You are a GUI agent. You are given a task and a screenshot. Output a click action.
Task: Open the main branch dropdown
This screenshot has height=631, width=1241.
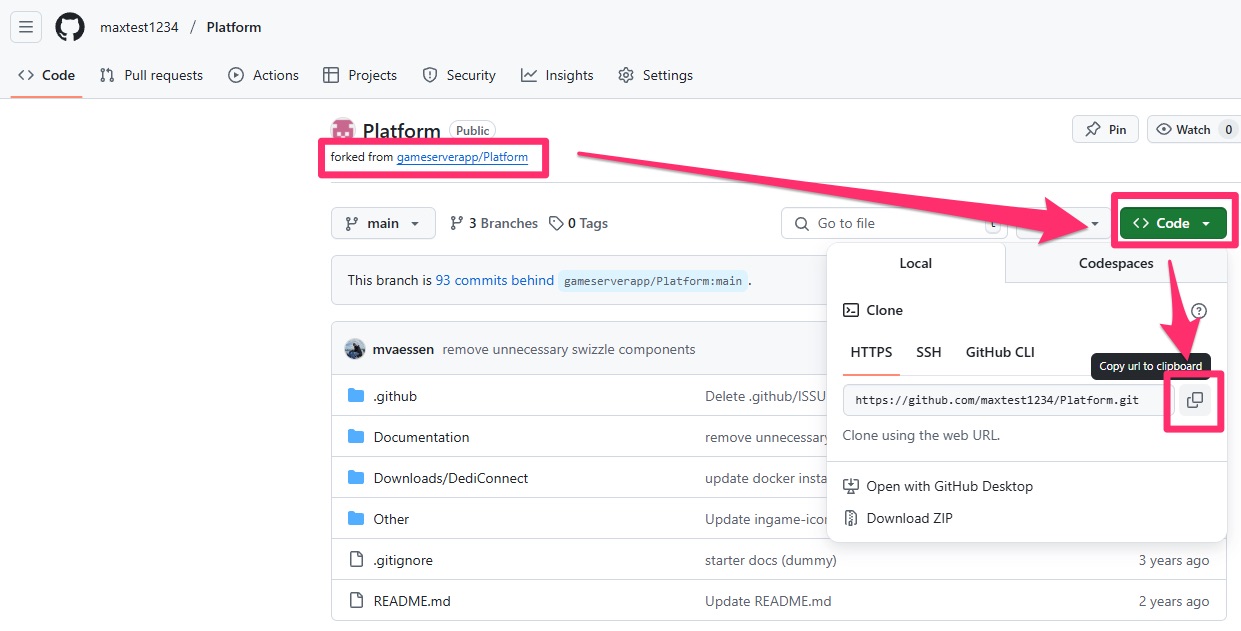pos(383,223)
